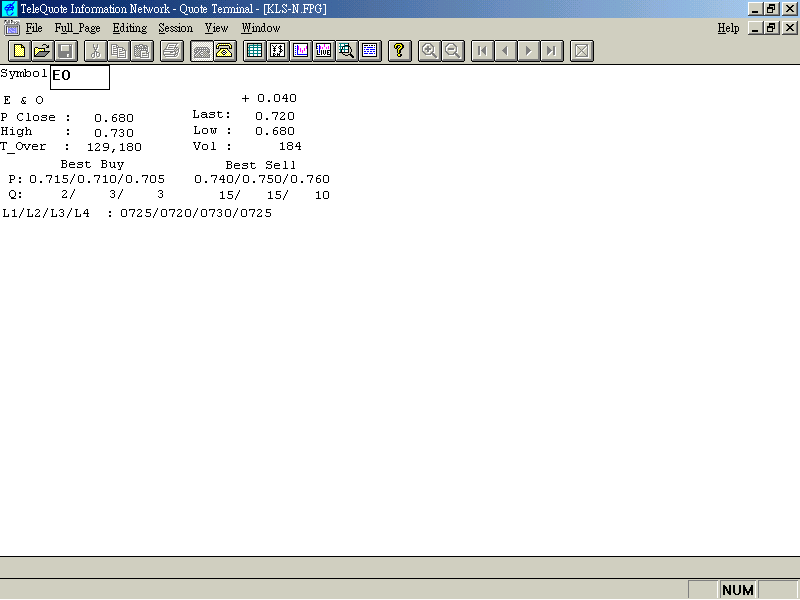This screenshot has width=800, height=600.
Task: Go to previous page arrow icon
Action: coord(506,51)
